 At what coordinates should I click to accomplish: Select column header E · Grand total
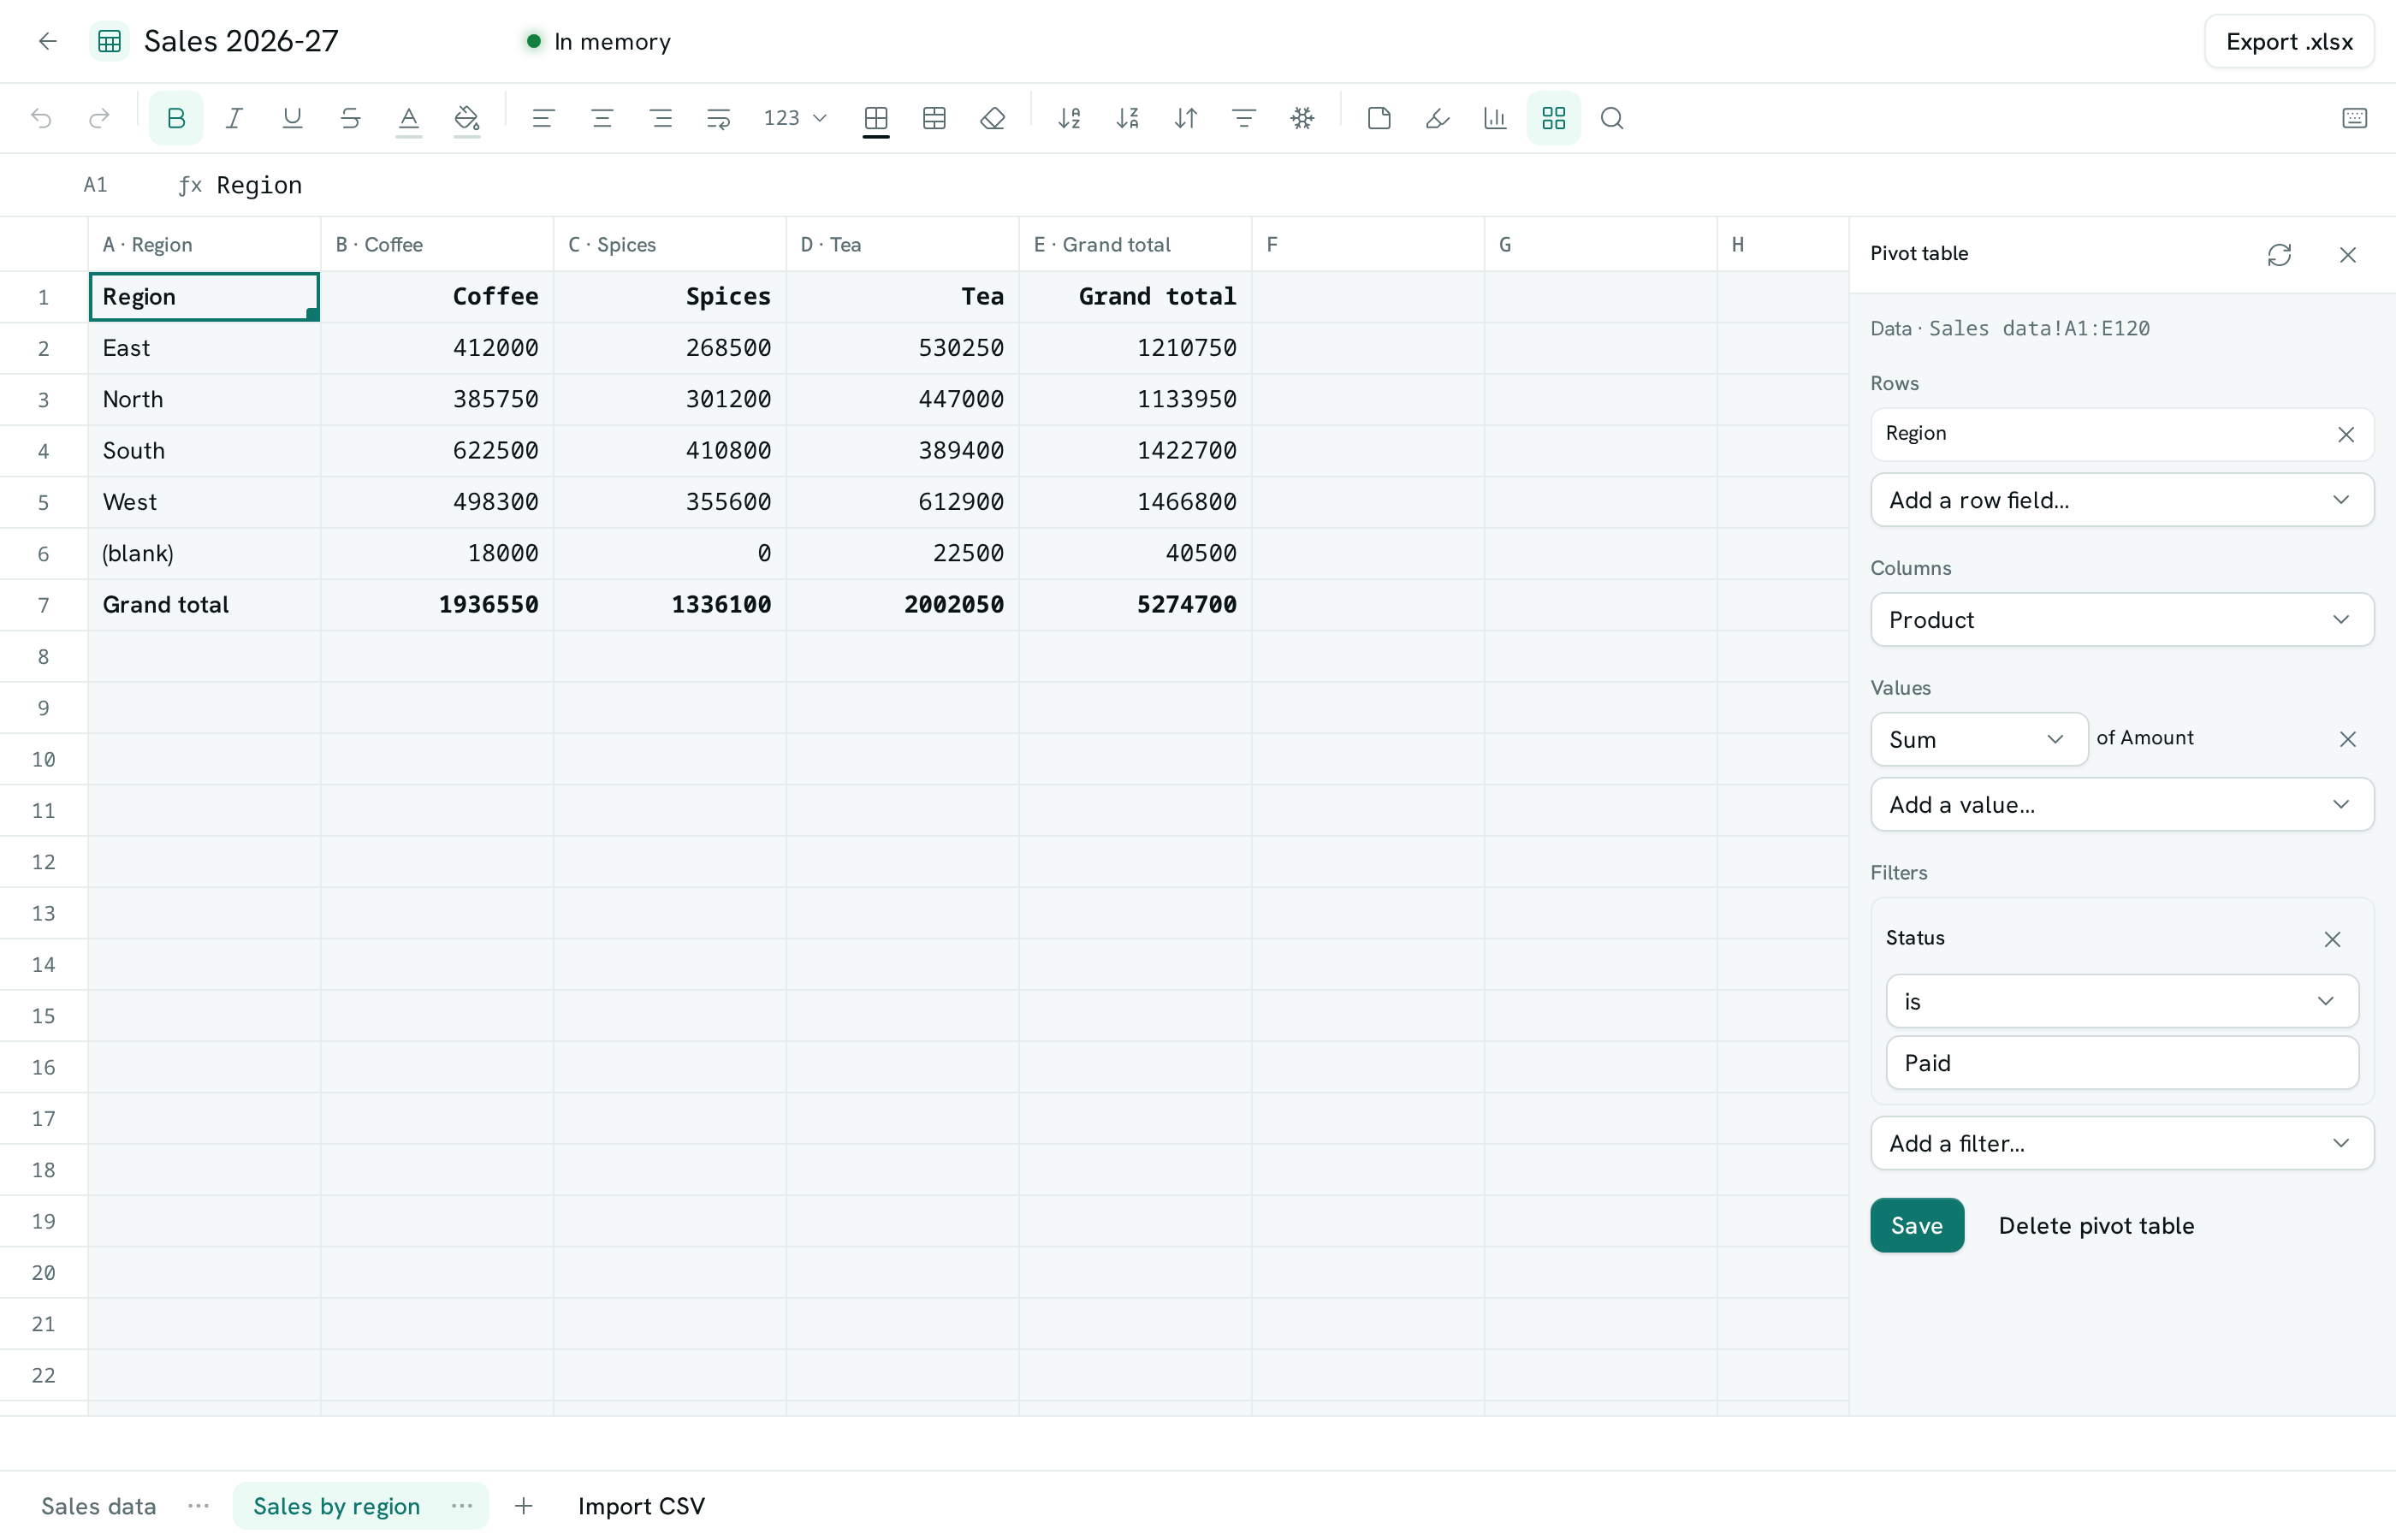click(x=1135, y=245)
